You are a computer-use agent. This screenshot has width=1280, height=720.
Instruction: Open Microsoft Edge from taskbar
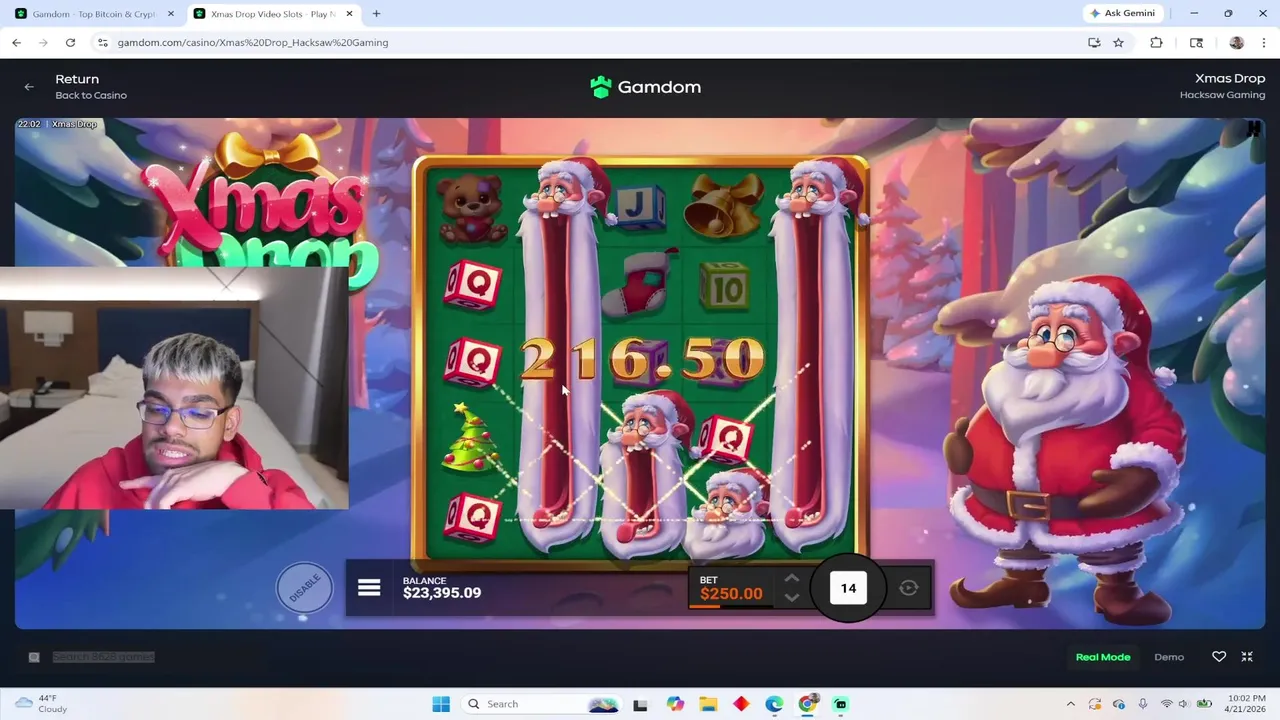774,704
